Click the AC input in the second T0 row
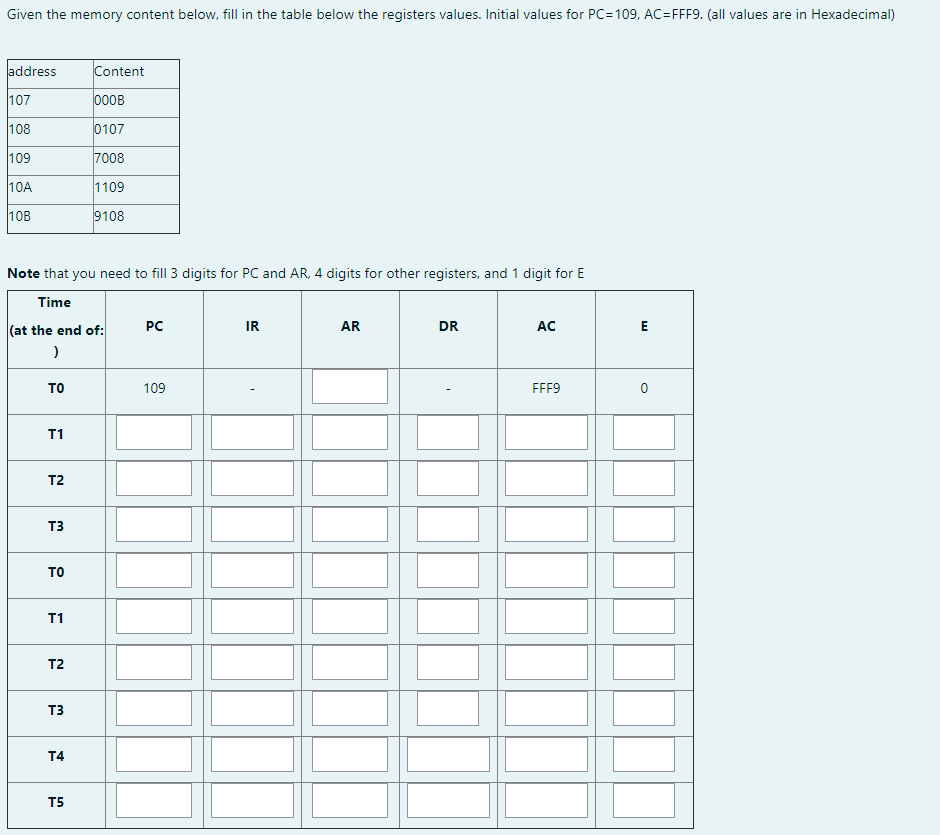Viewport: 940px width, 835px height. pyautogui.click(x=546, y=570)
